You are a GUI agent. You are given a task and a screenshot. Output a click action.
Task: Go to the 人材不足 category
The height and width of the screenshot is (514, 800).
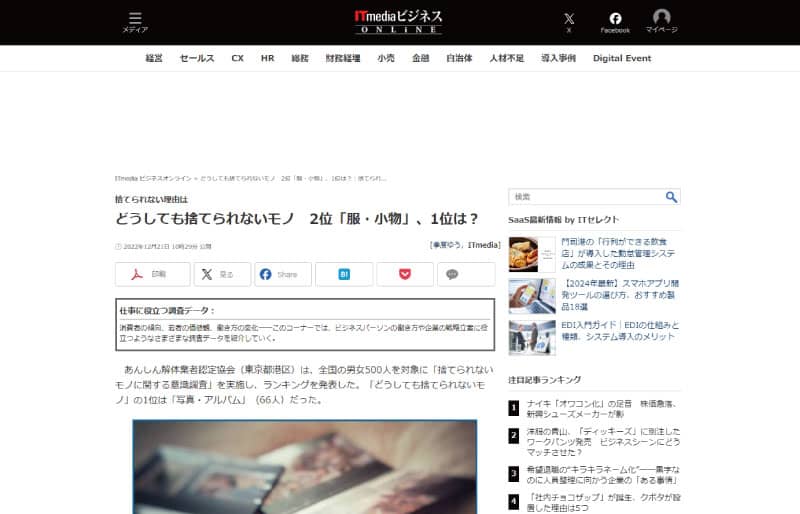(x=506, y=59)
